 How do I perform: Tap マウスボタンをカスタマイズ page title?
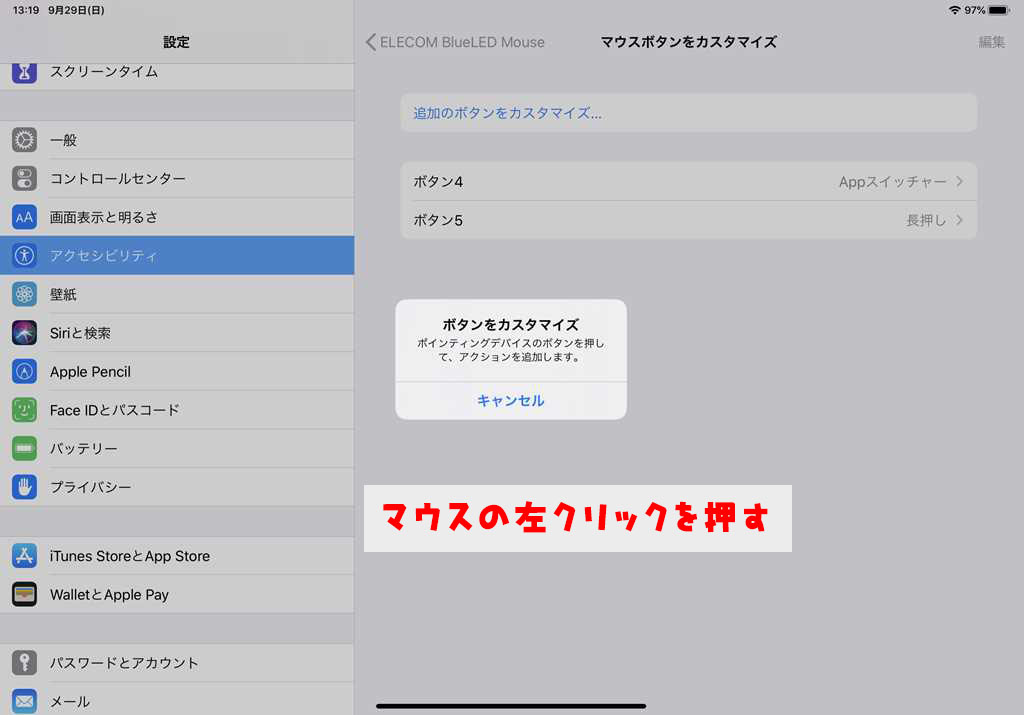click(x=688, y=42)
